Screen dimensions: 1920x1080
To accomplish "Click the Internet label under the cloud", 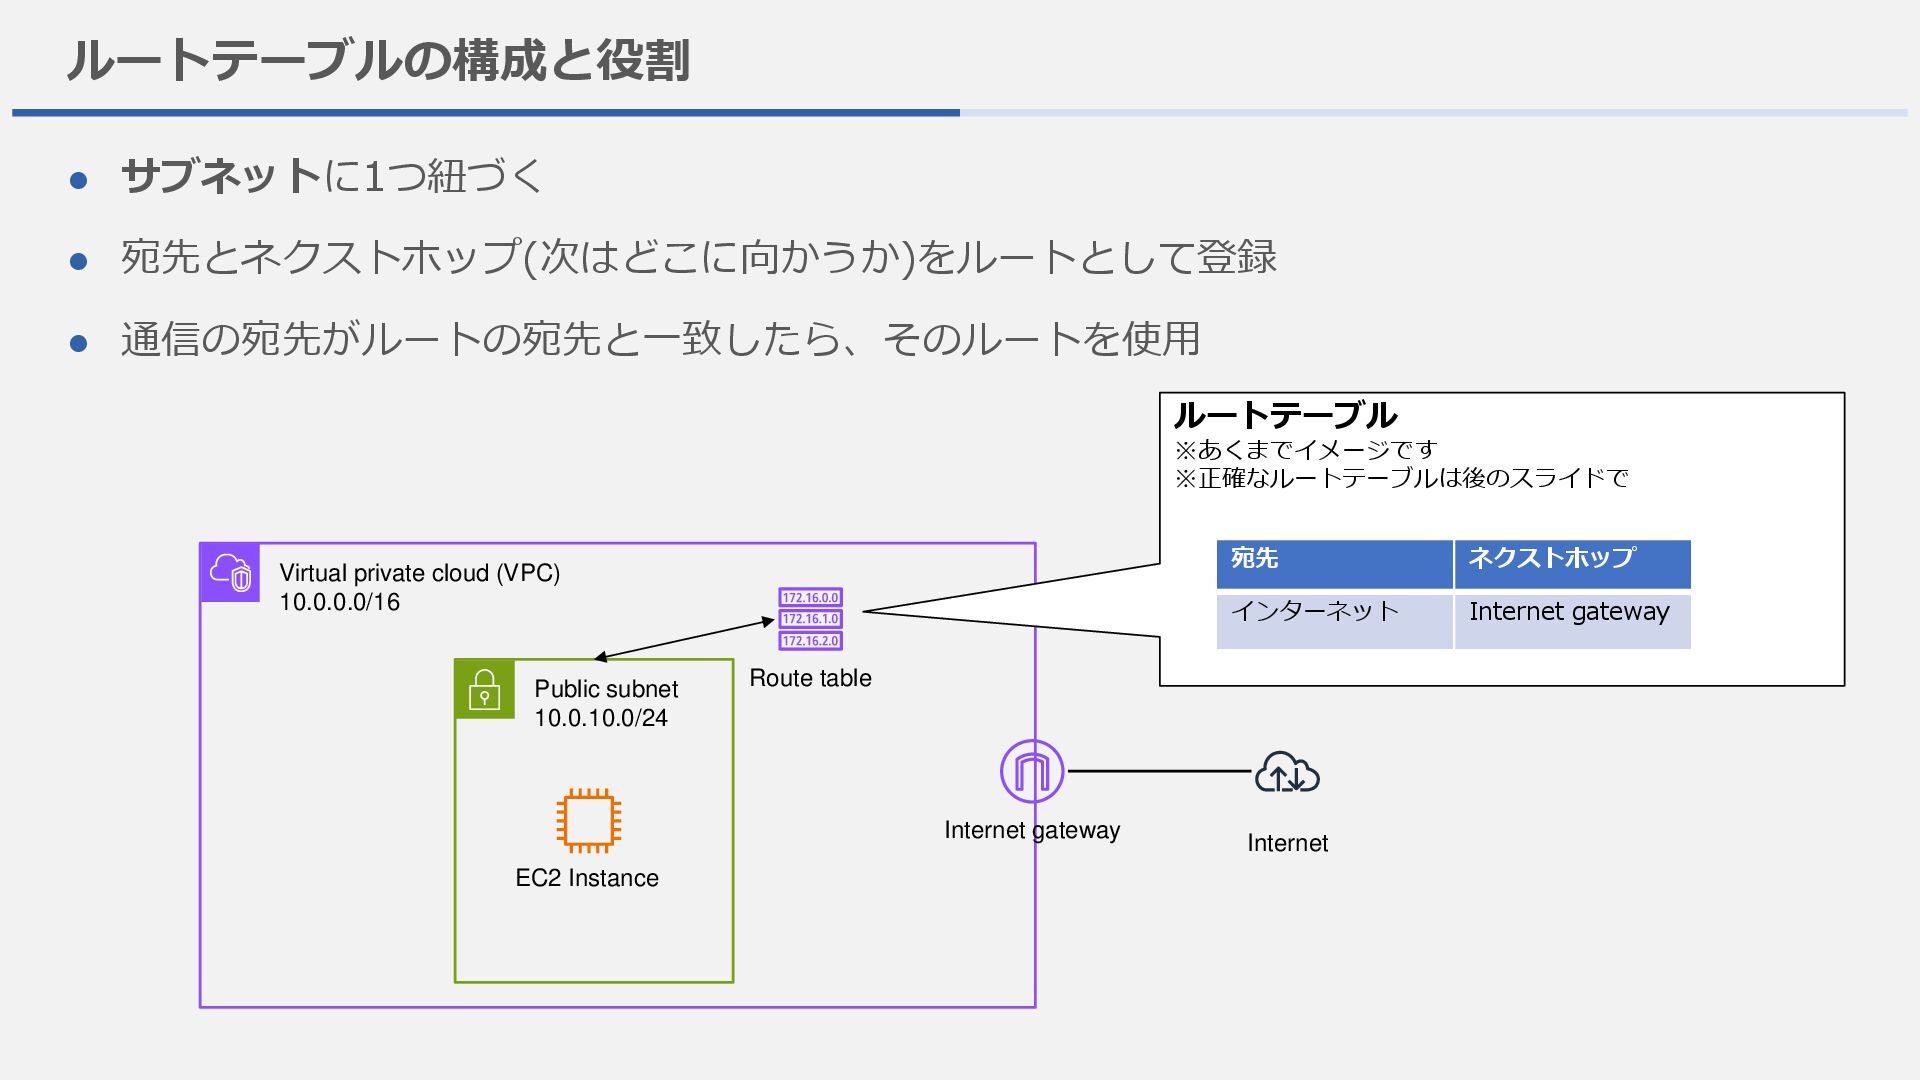I will point(1287,843).
